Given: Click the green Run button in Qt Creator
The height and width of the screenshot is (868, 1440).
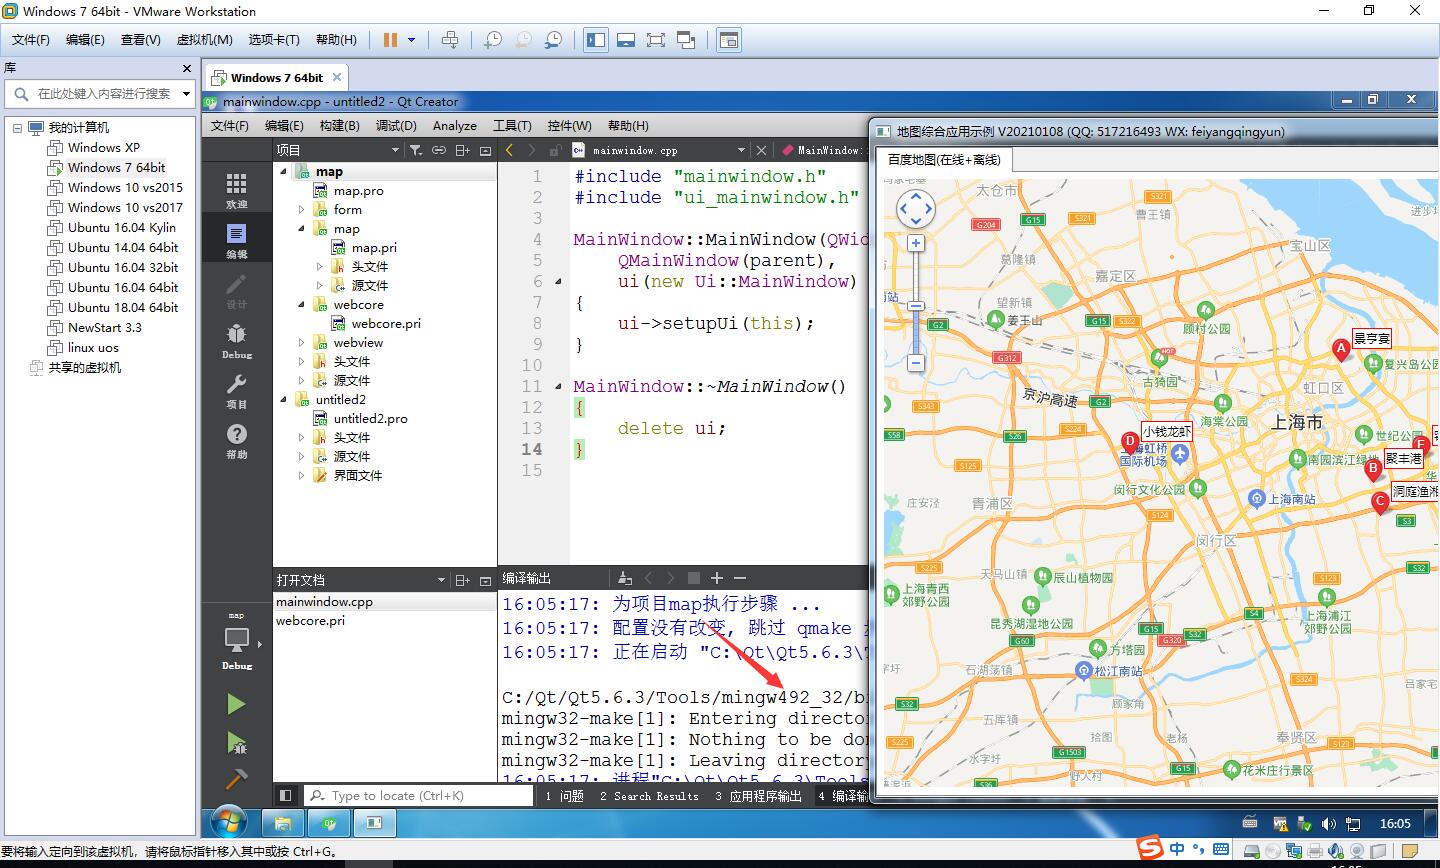Looking at the screenshot, I should tap(236, 704).
